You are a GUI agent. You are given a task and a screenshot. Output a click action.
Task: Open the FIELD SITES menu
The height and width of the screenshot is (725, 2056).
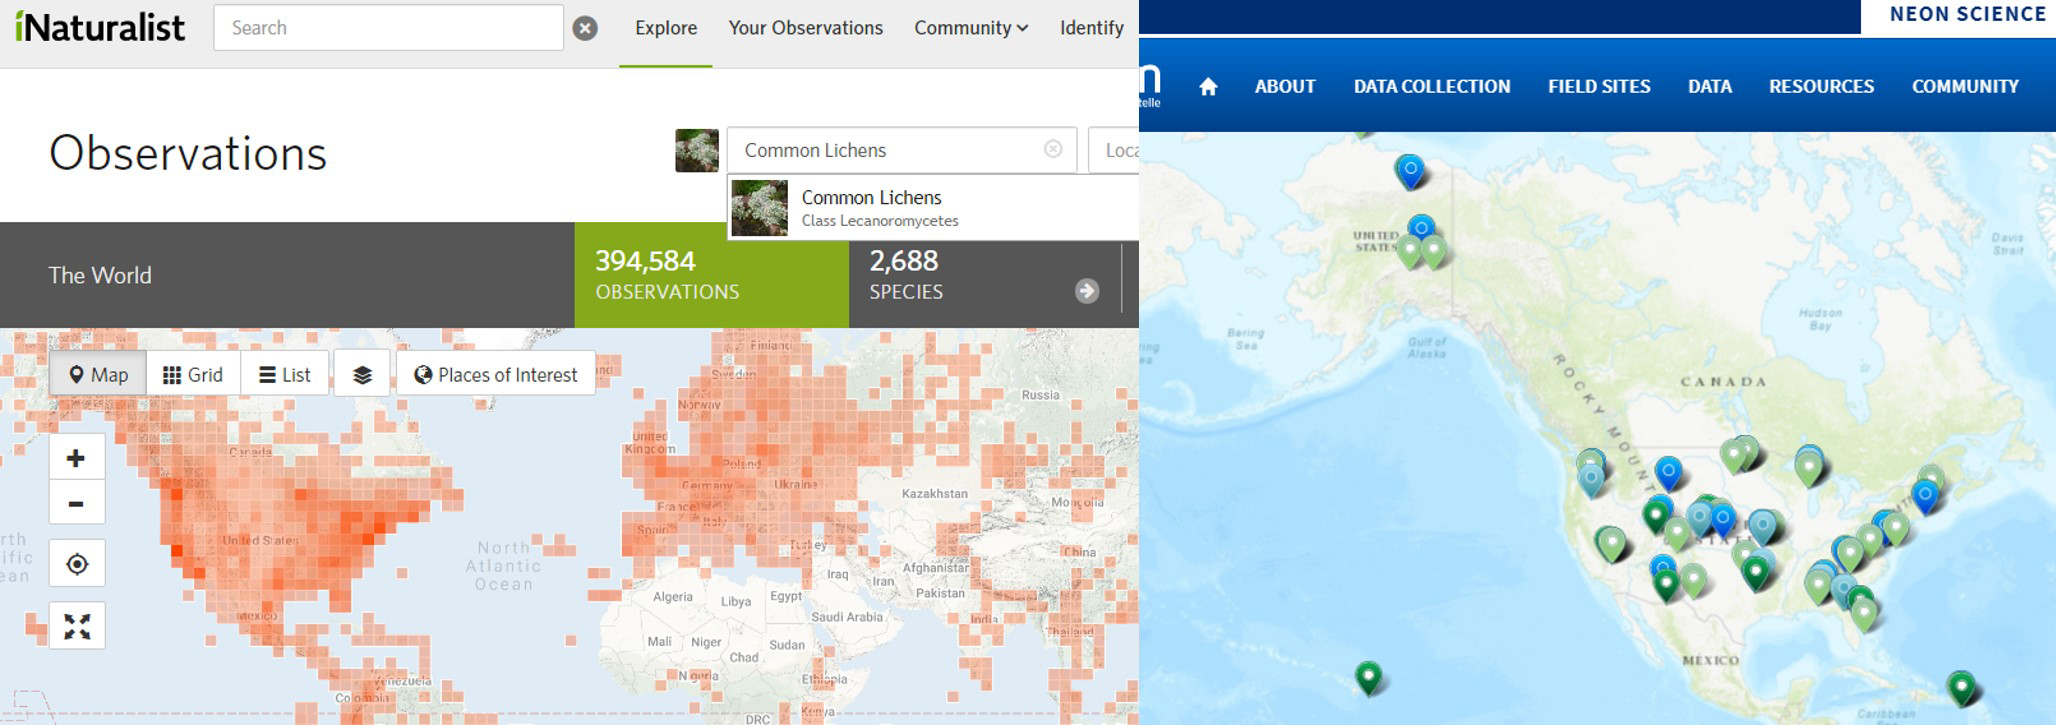1598,87
